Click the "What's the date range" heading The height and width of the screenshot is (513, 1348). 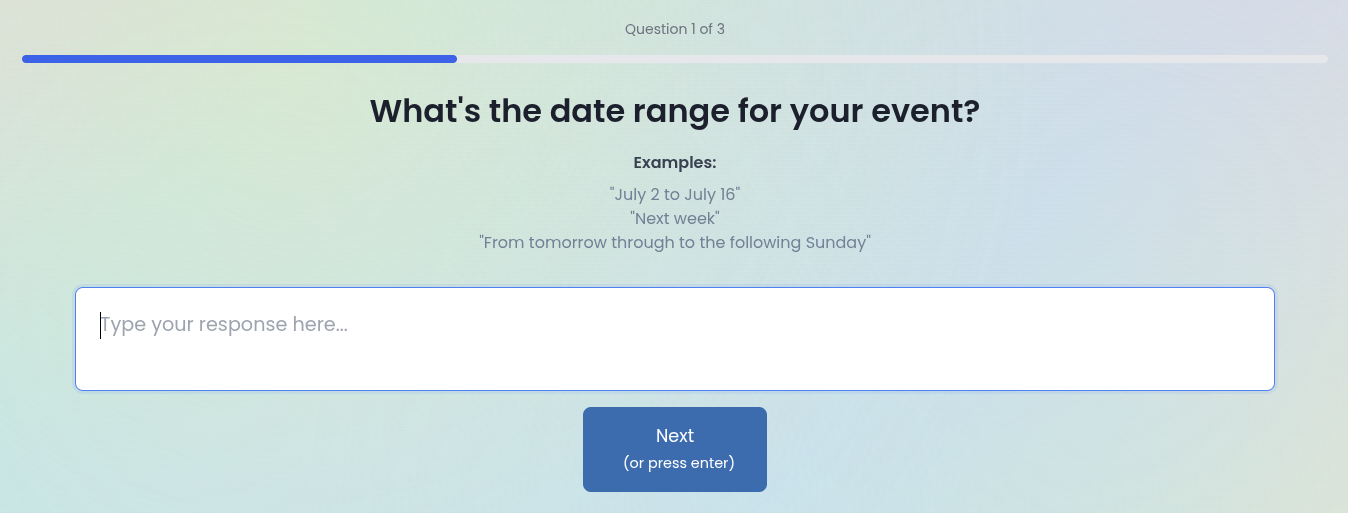tap(674, 110)
